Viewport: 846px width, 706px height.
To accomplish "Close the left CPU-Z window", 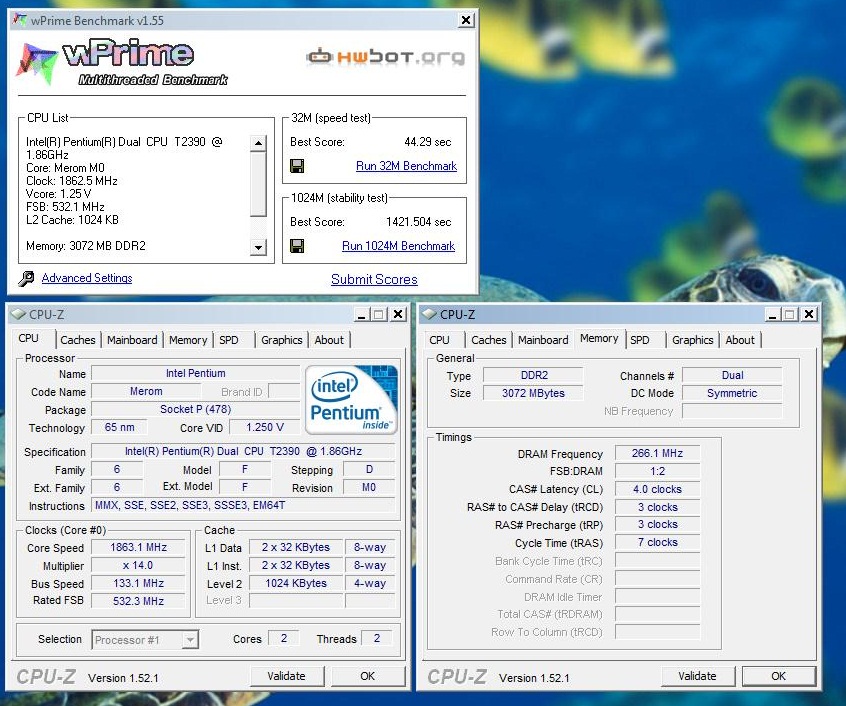I will [x=398, y=314].
